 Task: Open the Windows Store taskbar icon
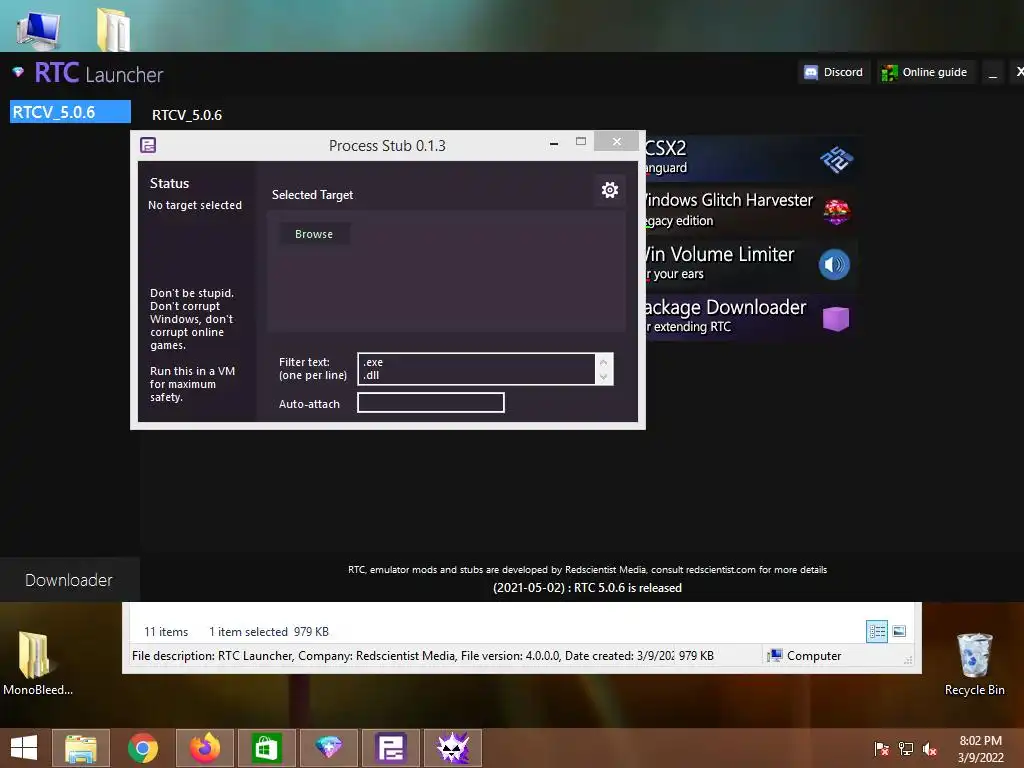coord(266,748)
